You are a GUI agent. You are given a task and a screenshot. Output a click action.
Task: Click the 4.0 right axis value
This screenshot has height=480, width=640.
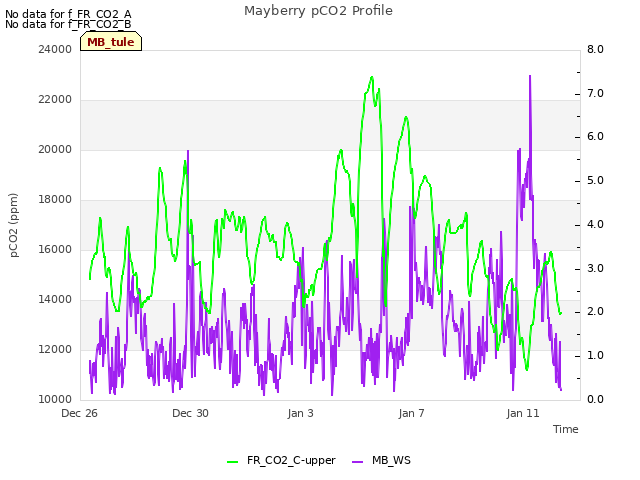click(595, 224)
